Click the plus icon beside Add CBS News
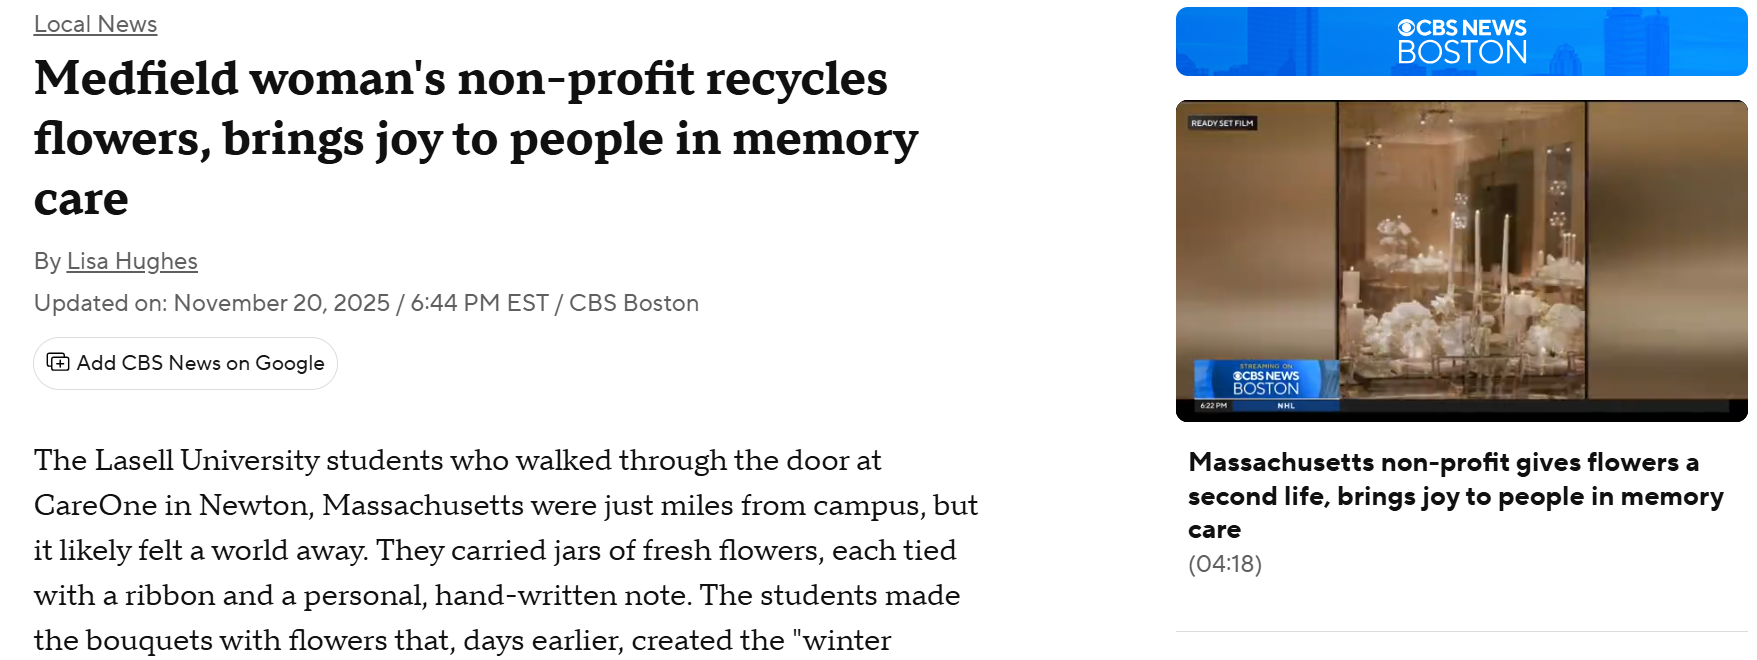Viewport: 1757px width, 660px height. coord(58,362)
